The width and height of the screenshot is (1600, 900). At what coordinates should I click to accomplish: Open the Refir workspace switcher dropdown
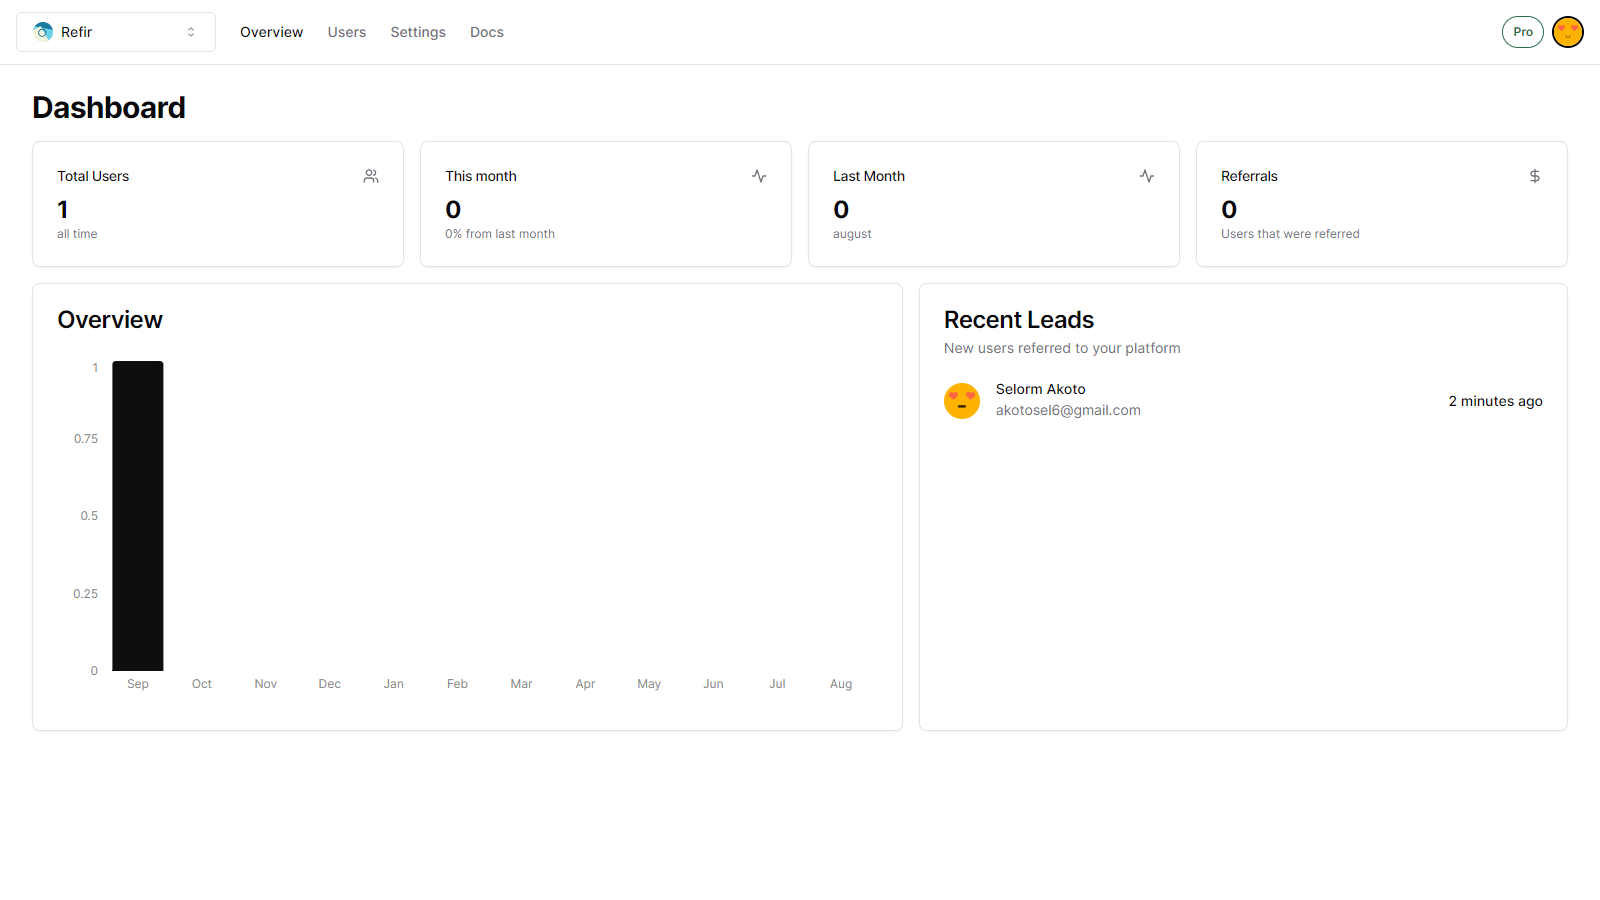(x=116, y=32)
